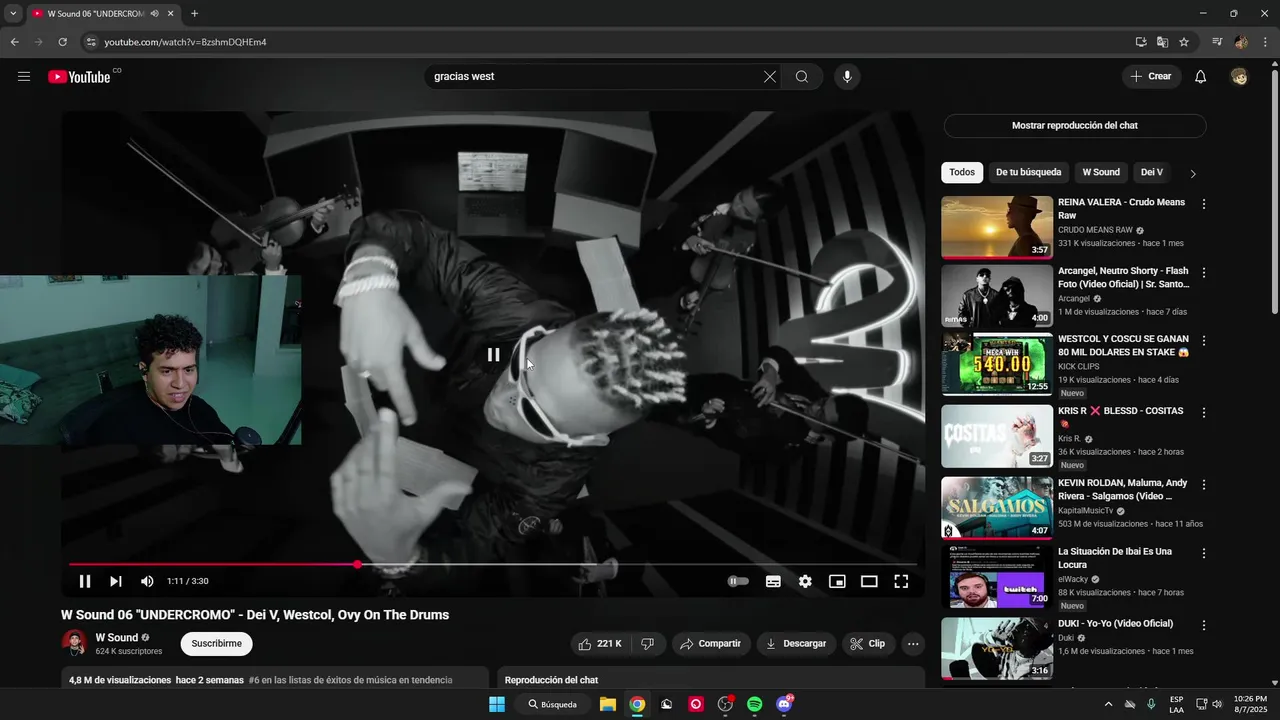Open Discord from the taskbar
This screenshot has width=1280, height=720.
point(784,704)
